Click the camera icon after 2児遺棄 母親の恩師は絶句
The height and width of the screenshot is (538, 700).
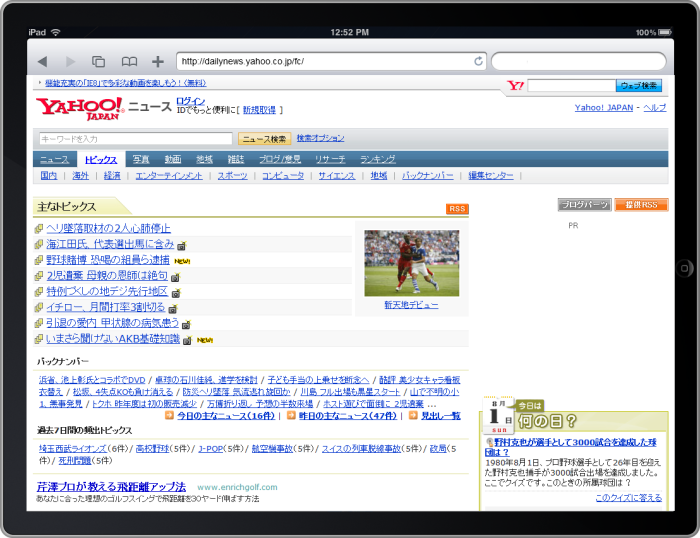tap(175, 277)
